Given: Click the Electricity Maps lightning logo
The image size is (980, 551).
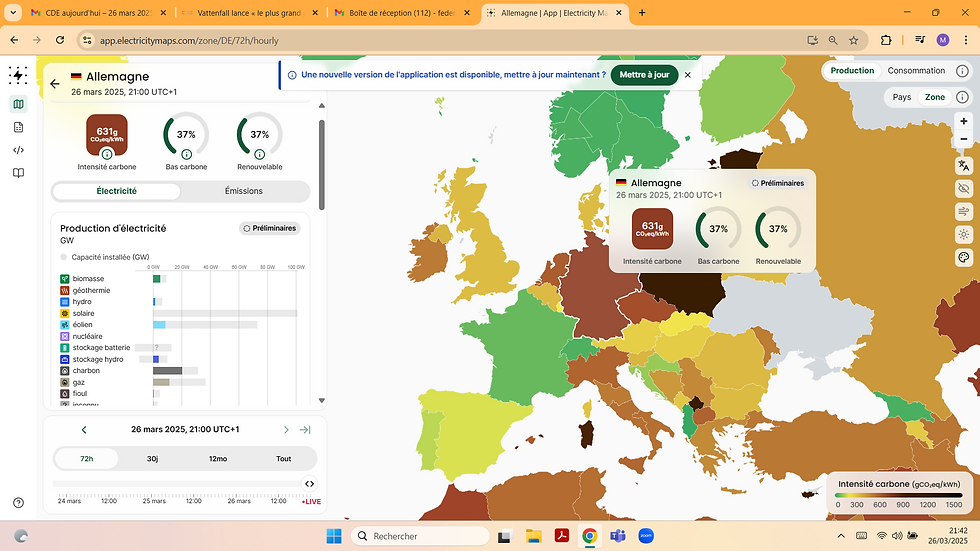Looking at the screenshot, I should click(18, 75).
